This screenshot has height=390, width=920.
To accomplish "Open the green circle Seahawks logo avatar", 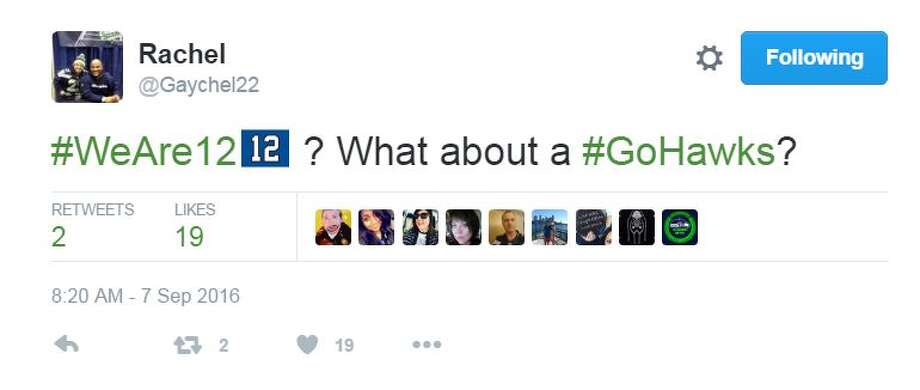I will click(680, 227).
